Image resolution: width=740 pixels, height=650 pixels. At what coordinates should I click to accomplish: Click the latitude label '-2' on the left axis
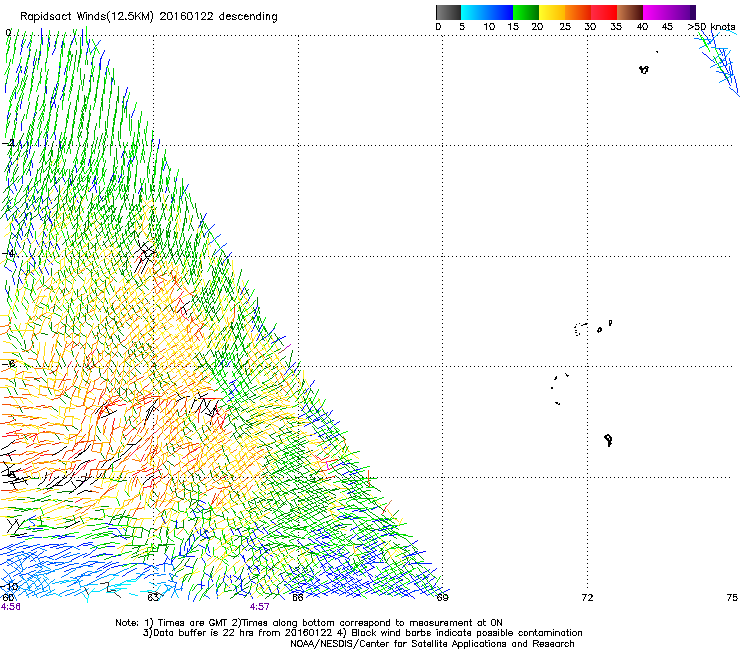(x=9, y=143)
